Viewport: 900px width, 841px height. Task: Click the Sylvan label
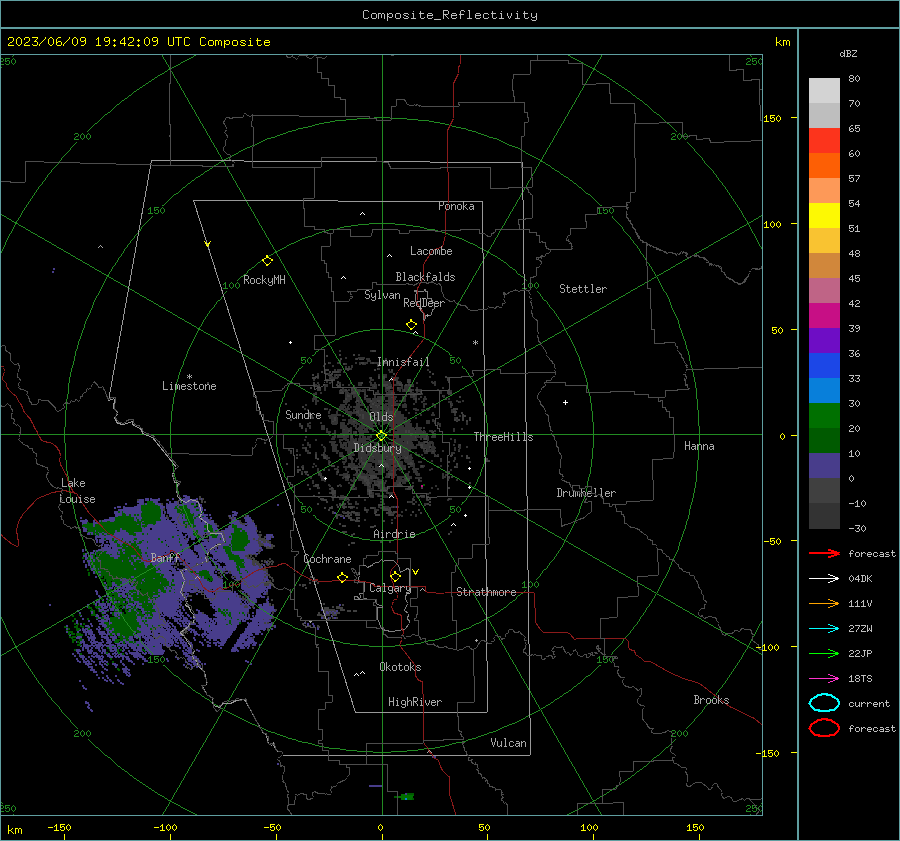(382, 295)
